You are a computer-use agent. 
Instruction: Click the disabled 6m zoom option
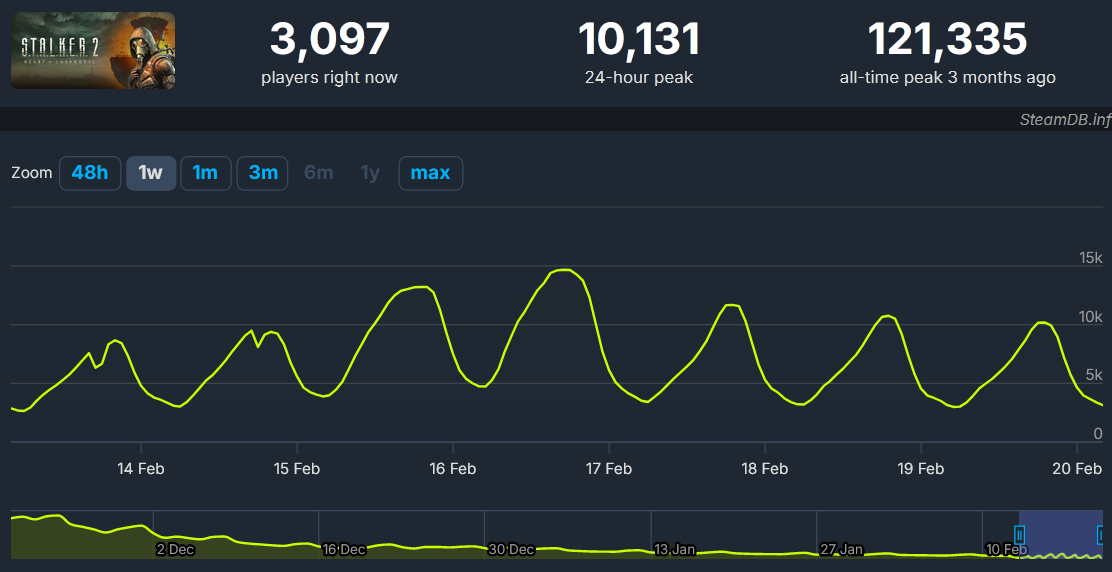(x=318, y=173)
